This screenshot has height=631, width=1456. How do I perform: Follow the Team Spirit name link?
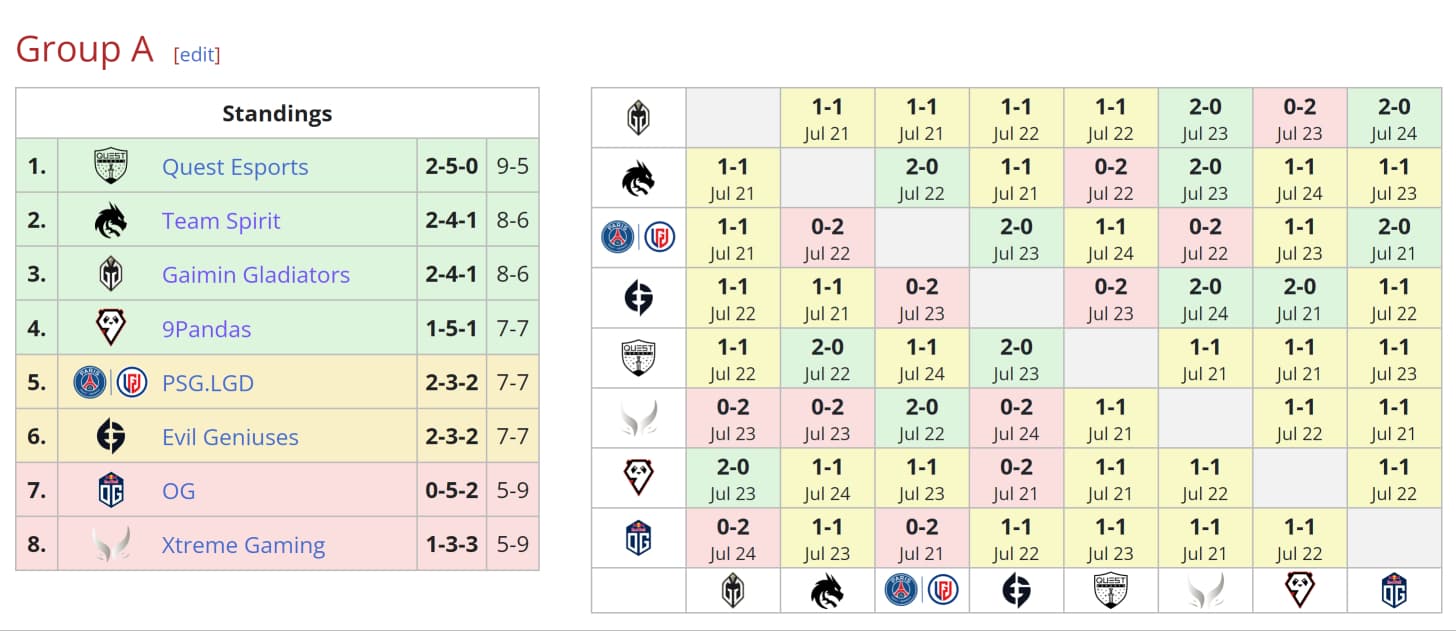(x=221, y=221)
